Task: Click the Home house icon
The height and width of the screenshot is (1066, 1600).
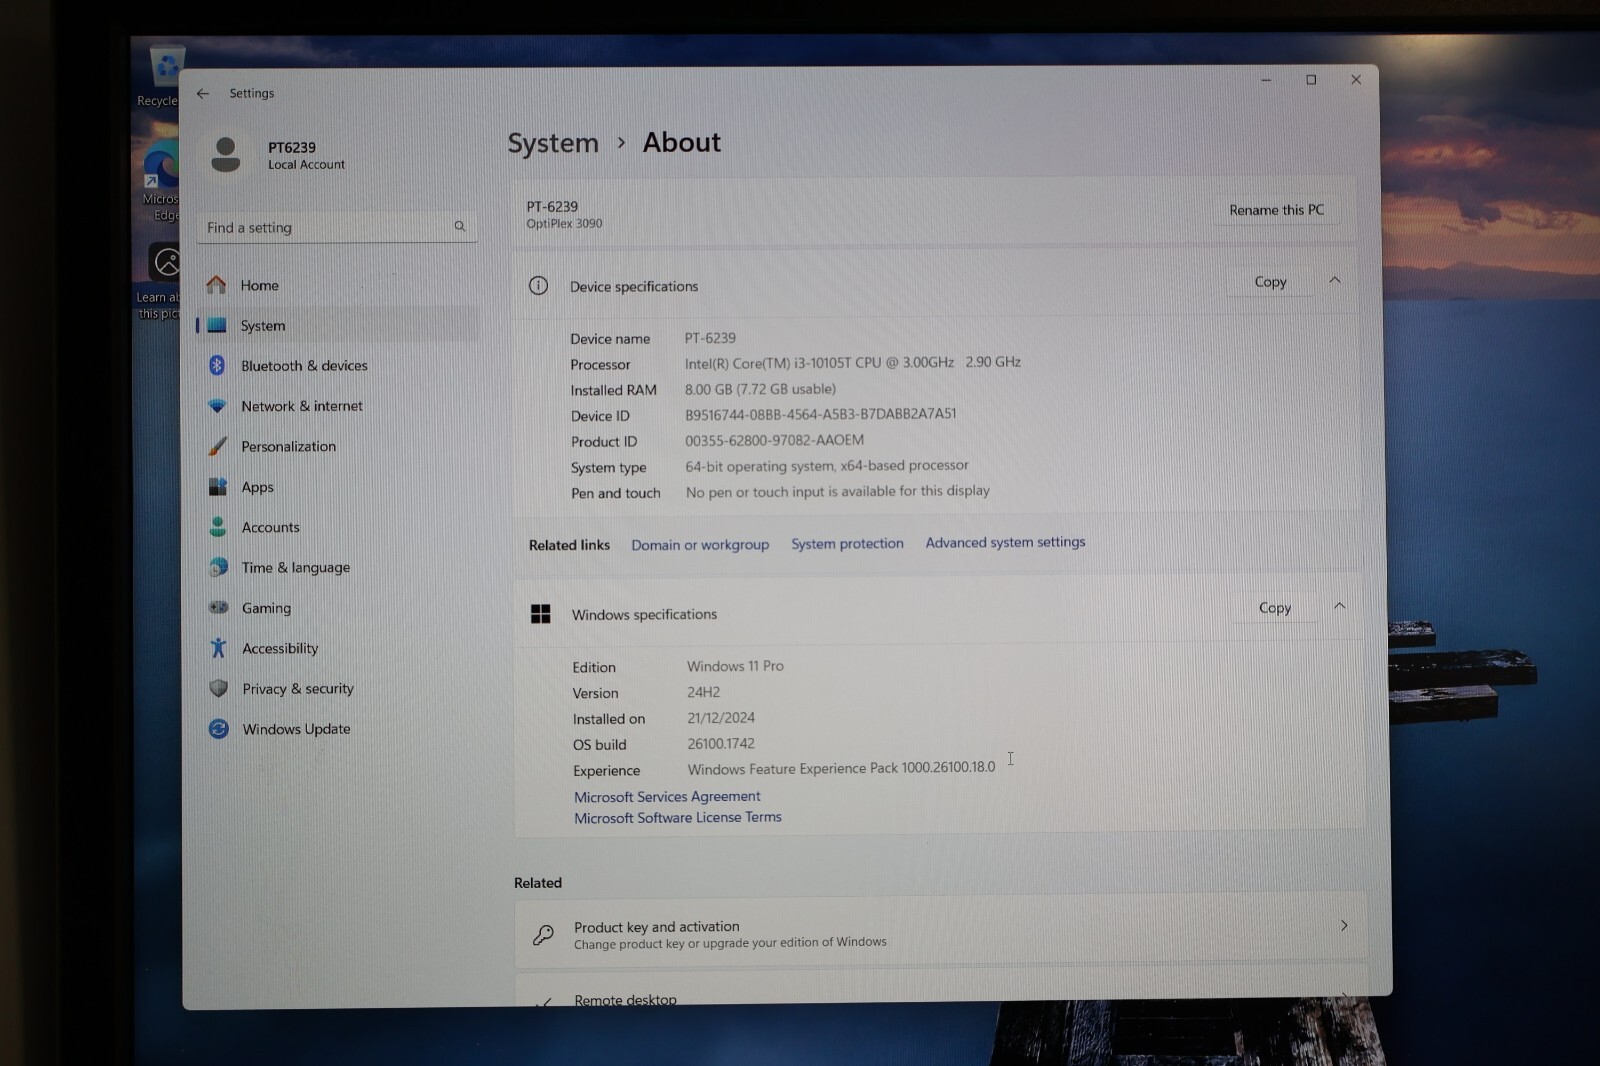Action: pos(216,285)
